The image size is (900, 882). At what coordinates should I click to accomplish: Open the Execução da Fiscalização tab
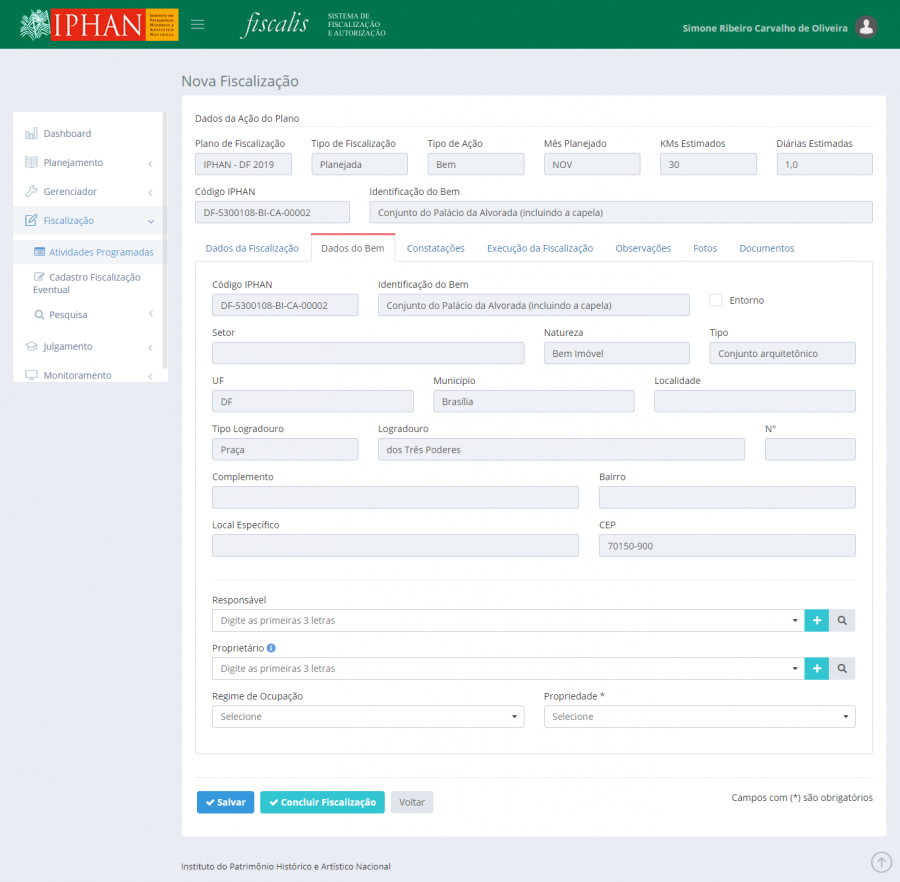coord(539,248)
